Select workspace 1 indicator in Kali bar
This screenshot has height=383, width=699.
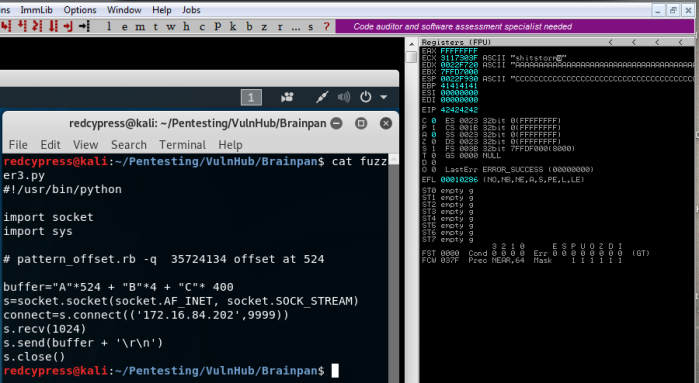tap(251, 97)
